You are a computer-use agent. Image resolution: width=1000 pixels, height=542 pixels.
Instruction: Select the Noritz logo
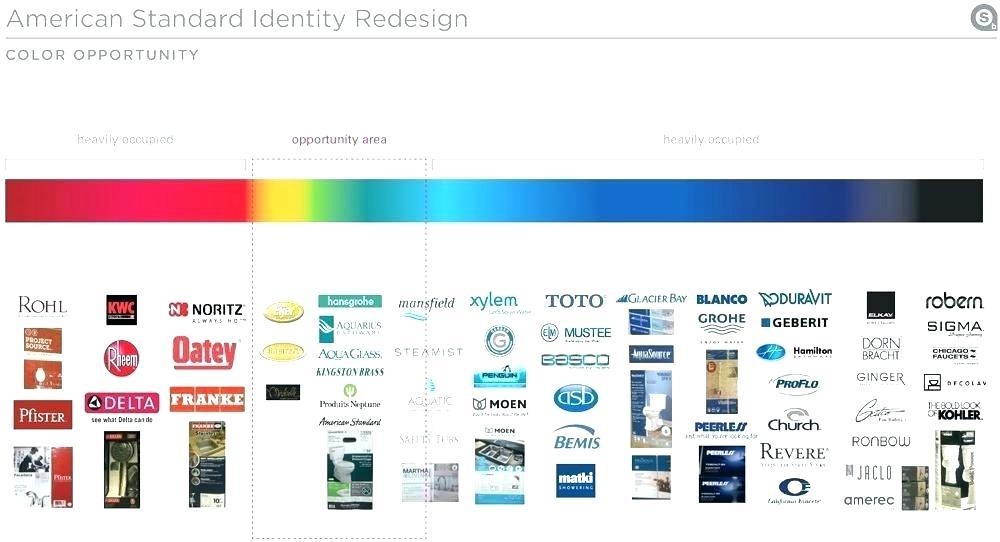click(206, 311)
